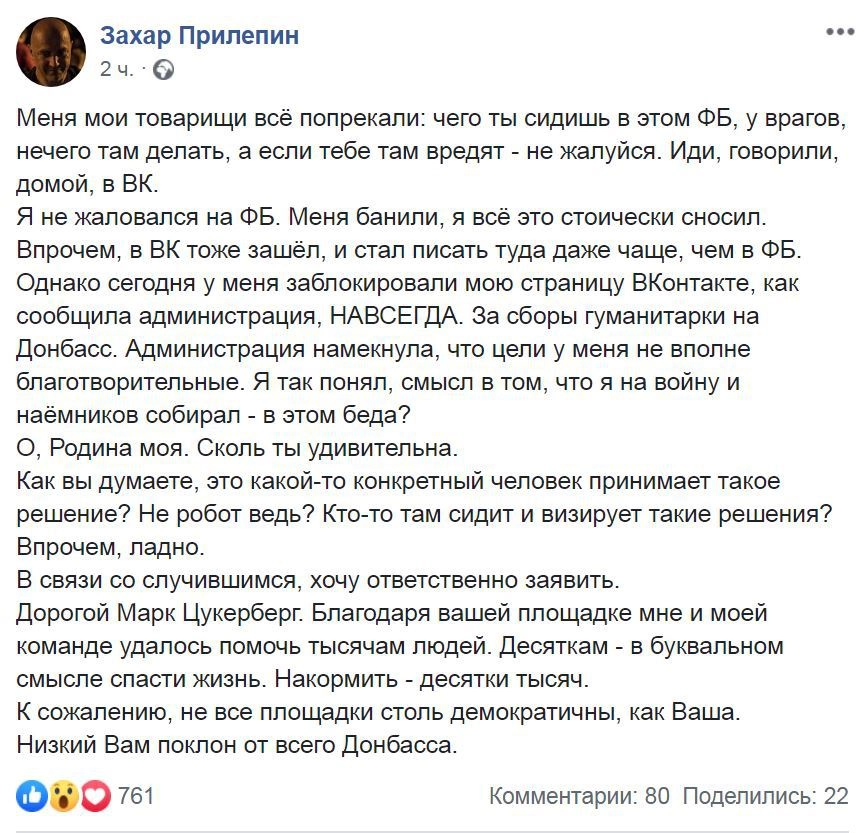Click the red heart Love reaction icon

(94, 796)
